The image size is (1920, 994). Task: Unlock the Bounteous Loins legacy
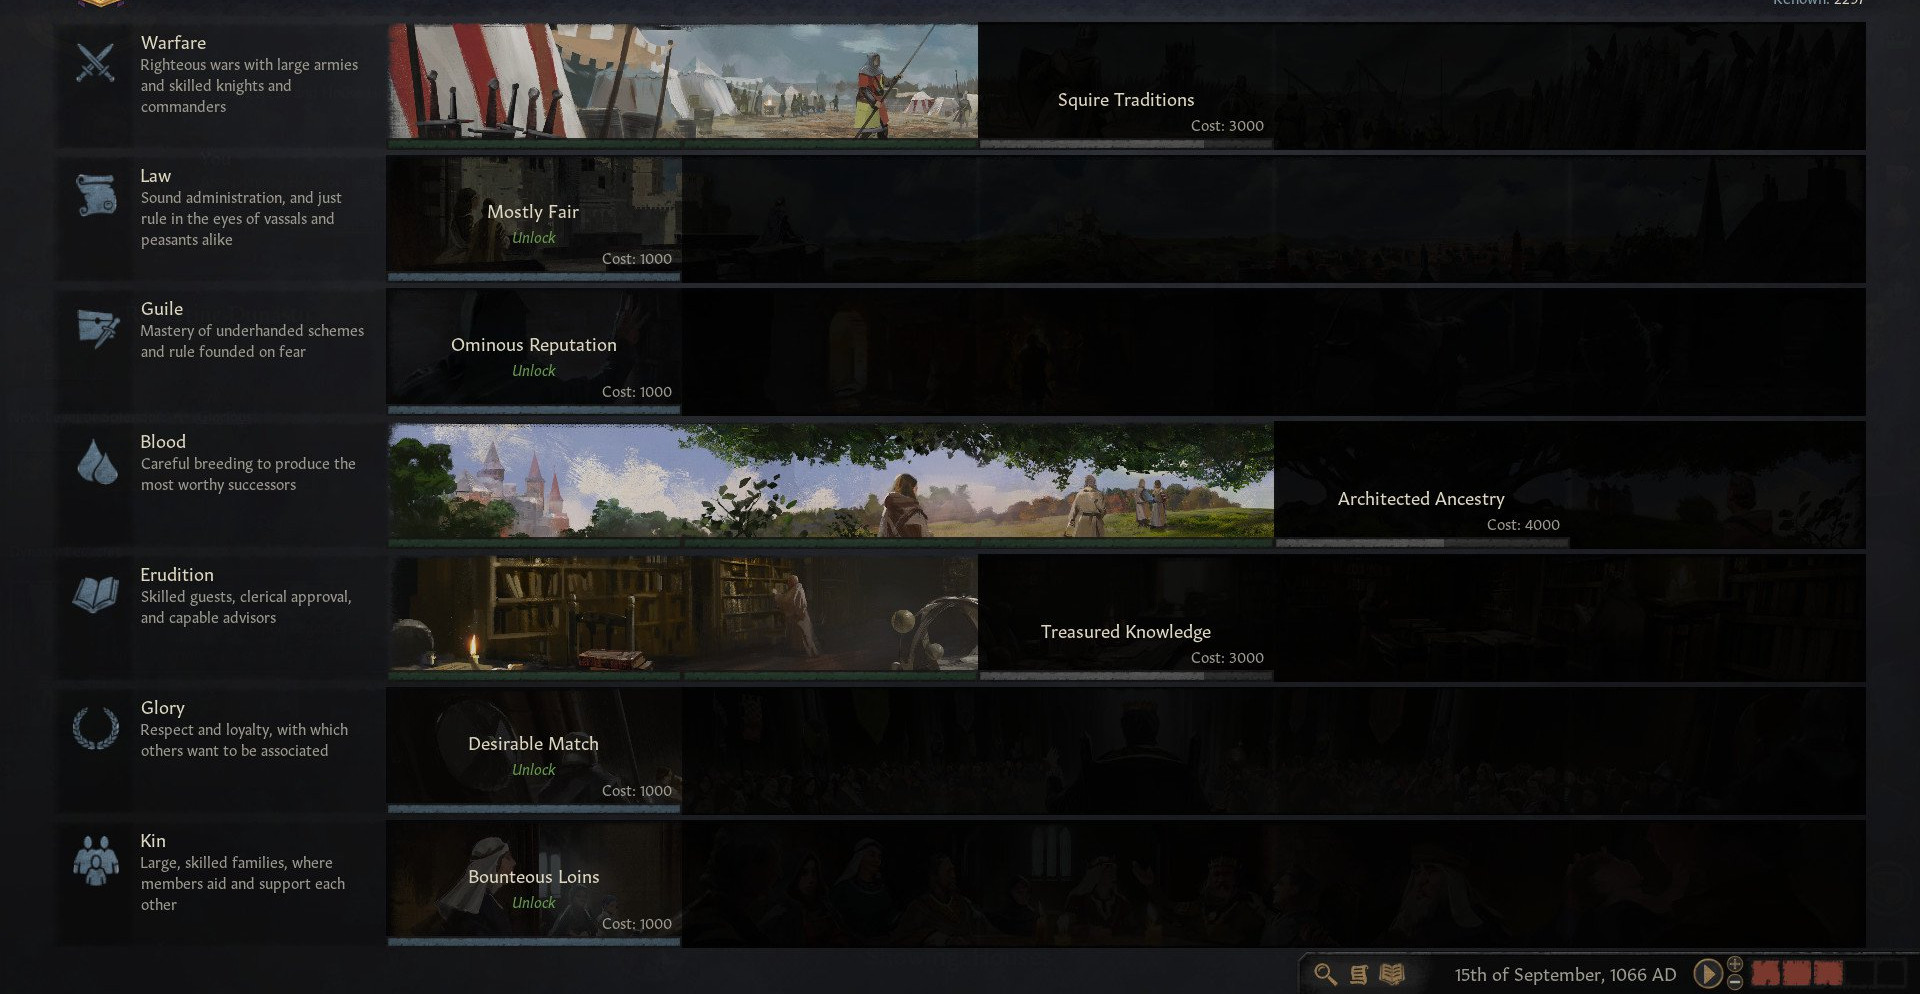[x=534, y=902]
